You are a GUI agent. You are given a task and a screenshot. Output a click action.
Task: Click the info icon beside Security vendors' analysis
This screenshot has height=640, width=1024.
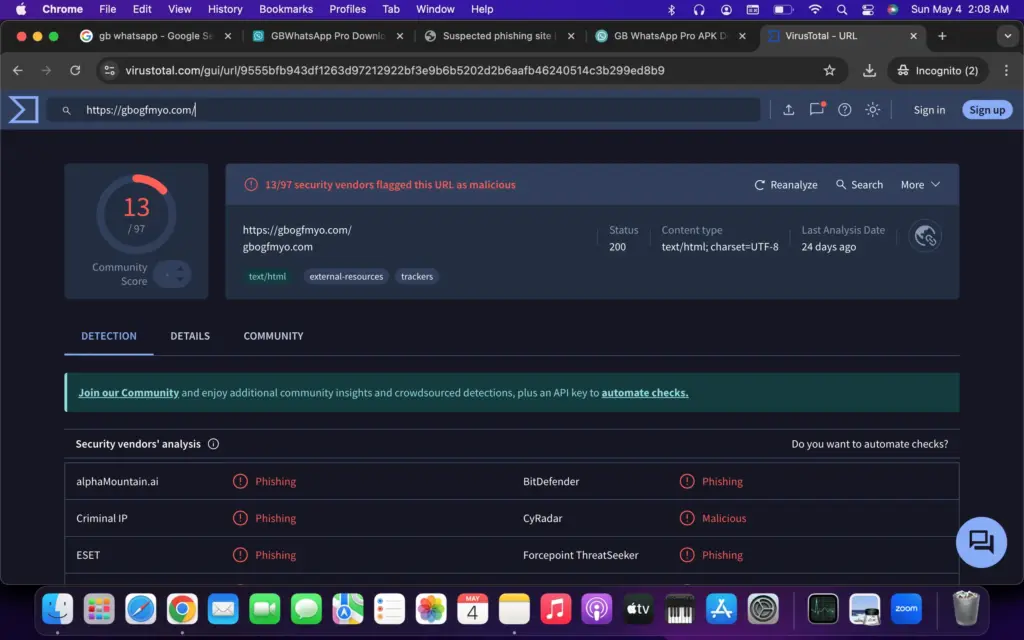[x=214, y=444]
